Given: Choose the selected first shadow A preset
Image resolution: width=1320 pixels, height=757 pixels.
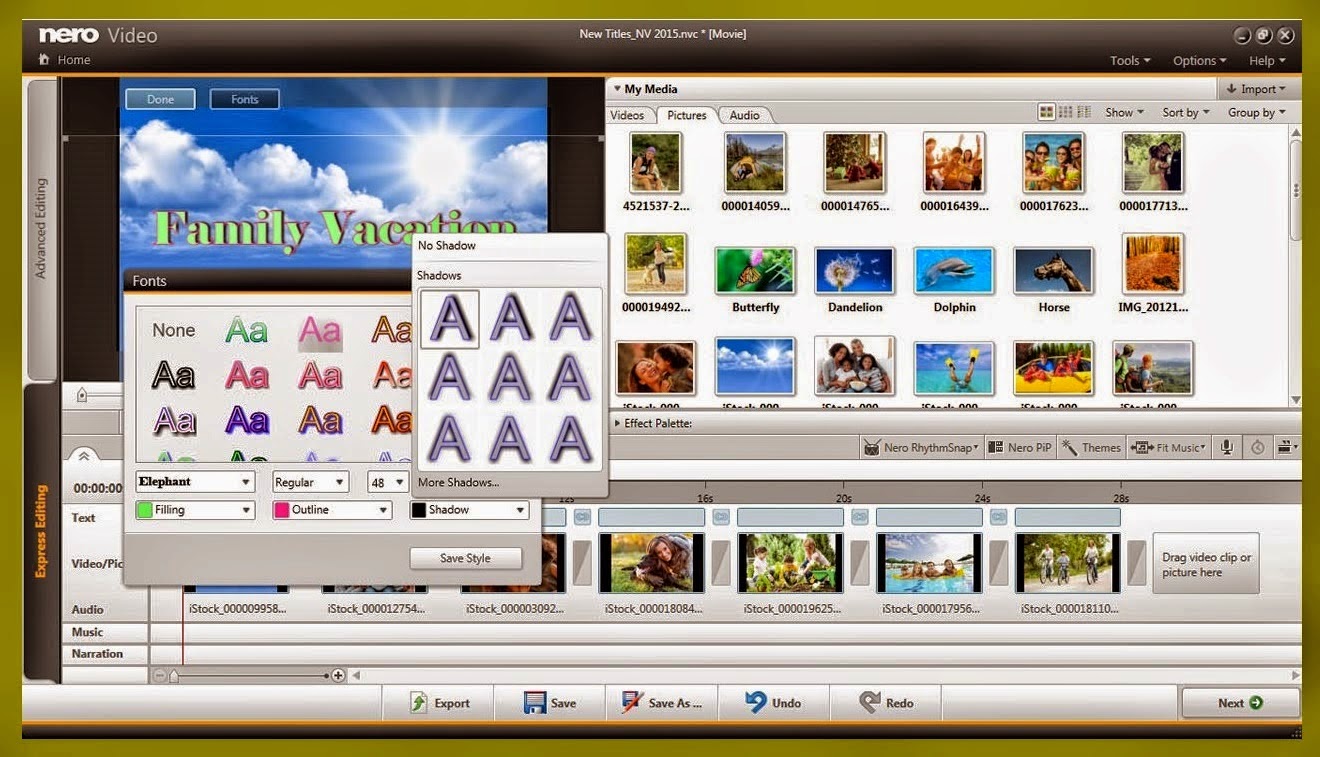Looking at the screenshot, I should 449,319.
